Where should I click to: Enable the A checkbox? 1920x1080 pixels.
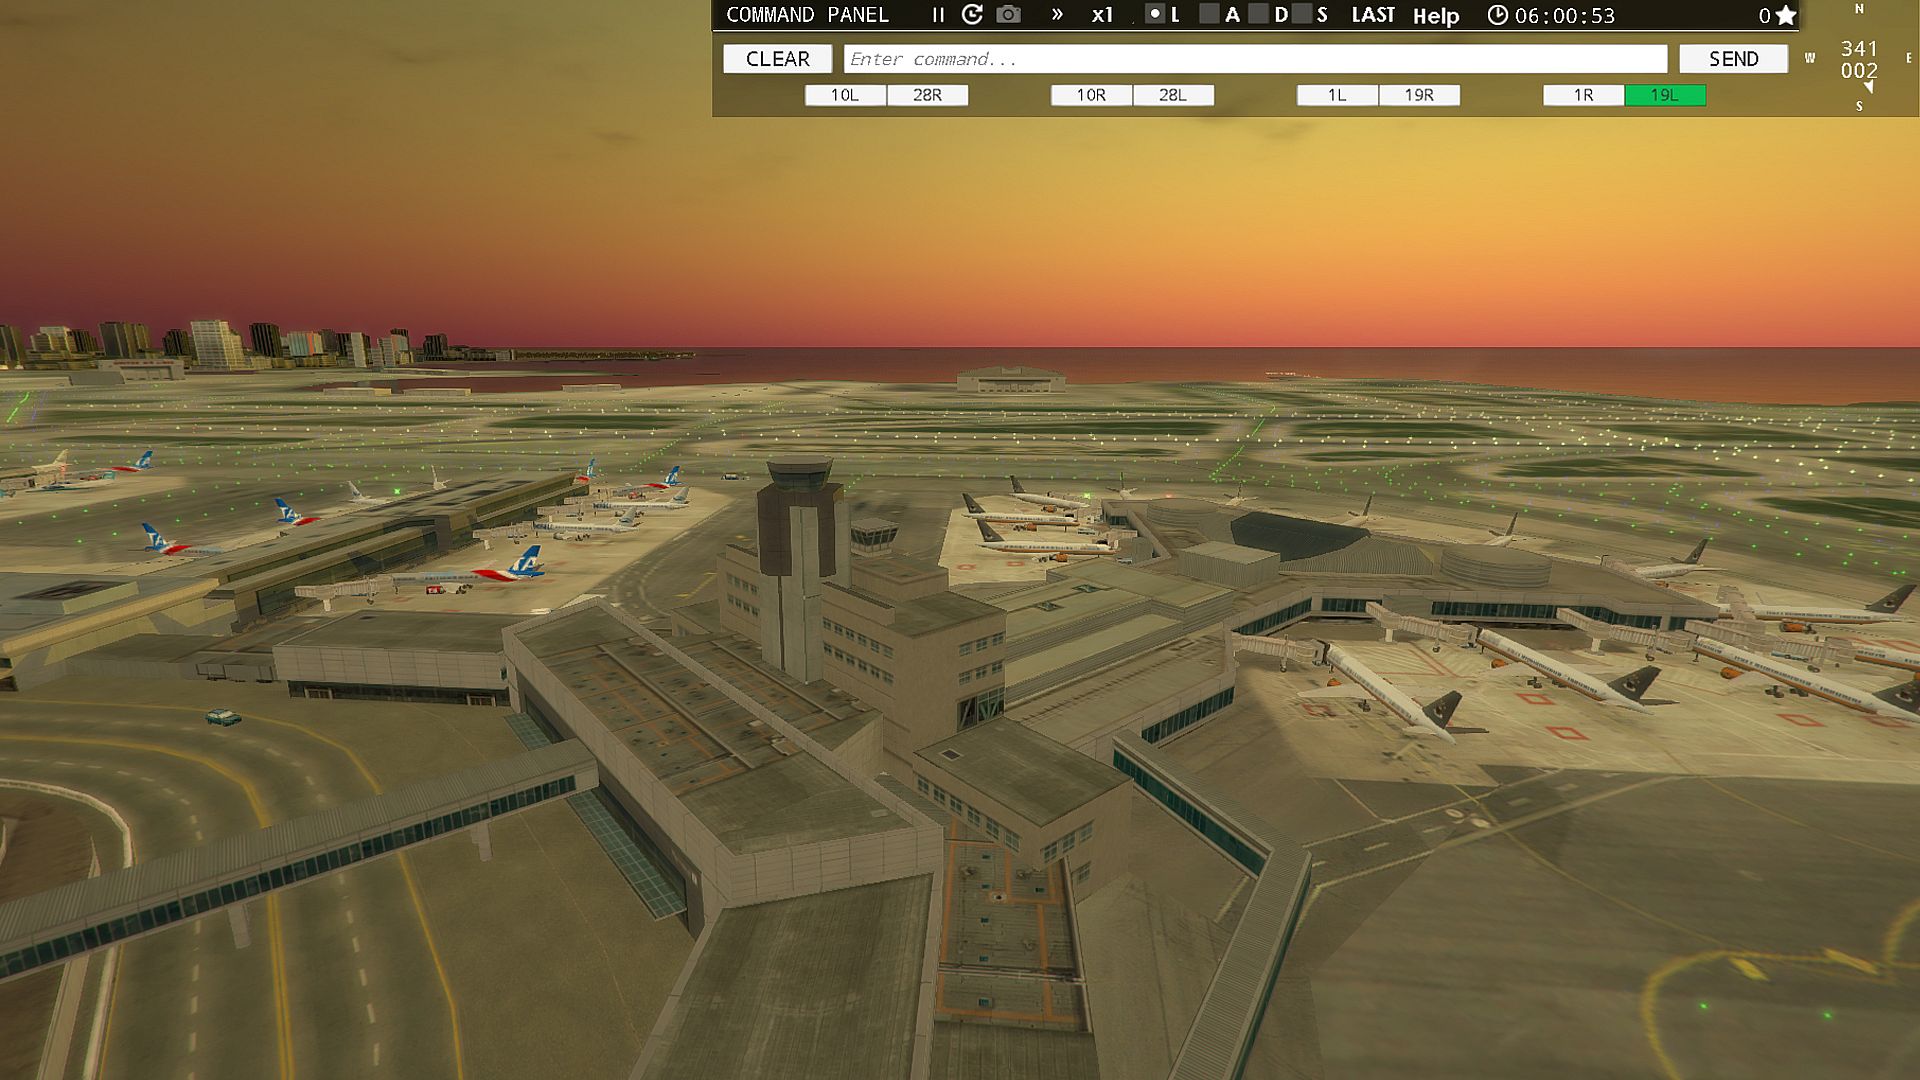pyautogui.click(x=1209, y=14)
